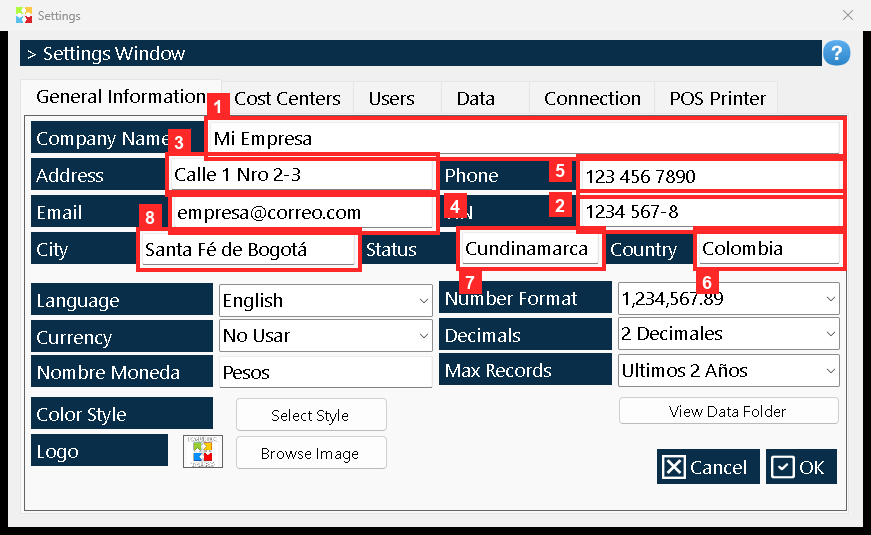Click the View Data Folder button
The height and width of the screenshot is (535, 871).
[x=728, y=411]
